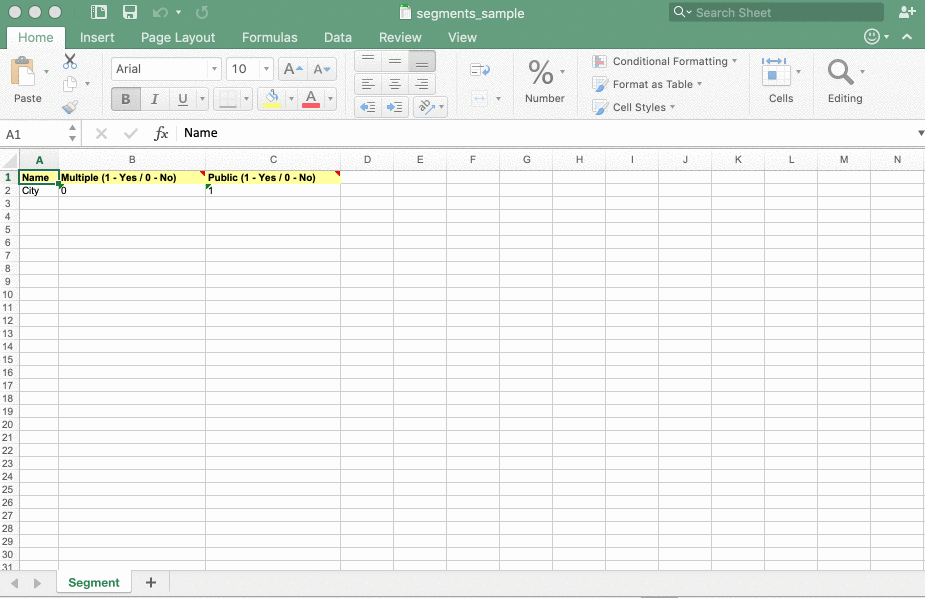Open text orientation options

point(430,107)
